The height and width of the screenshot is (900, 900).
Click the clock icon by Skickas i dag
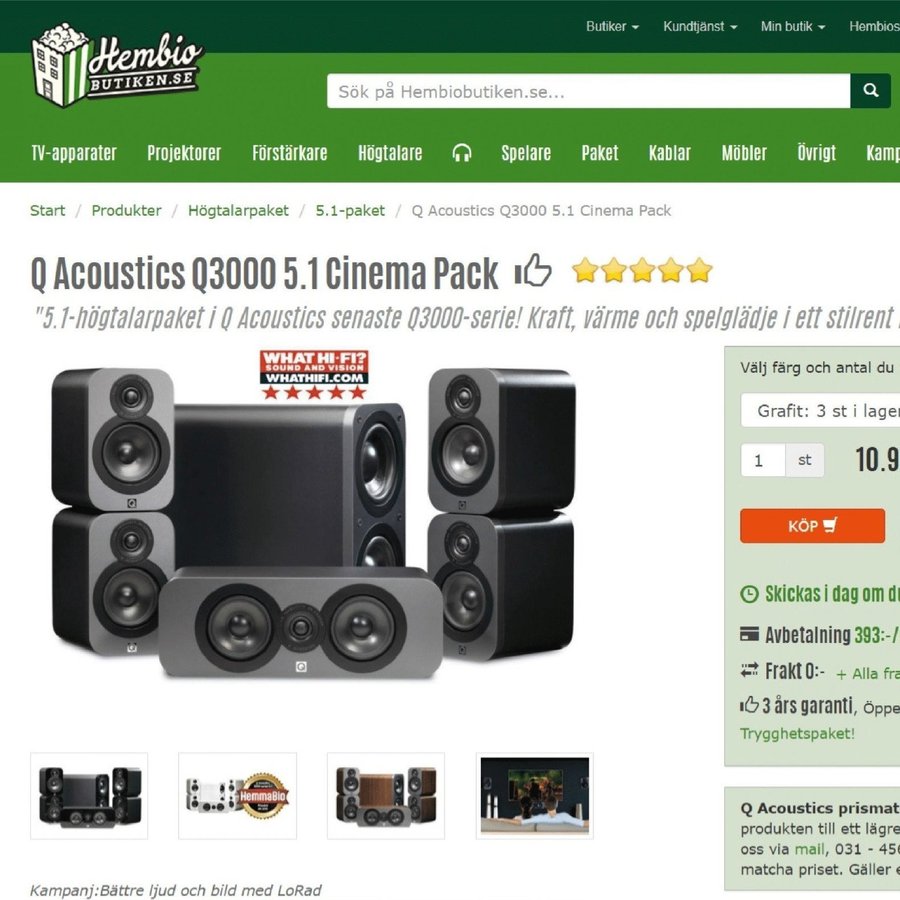tap(749, 593)
